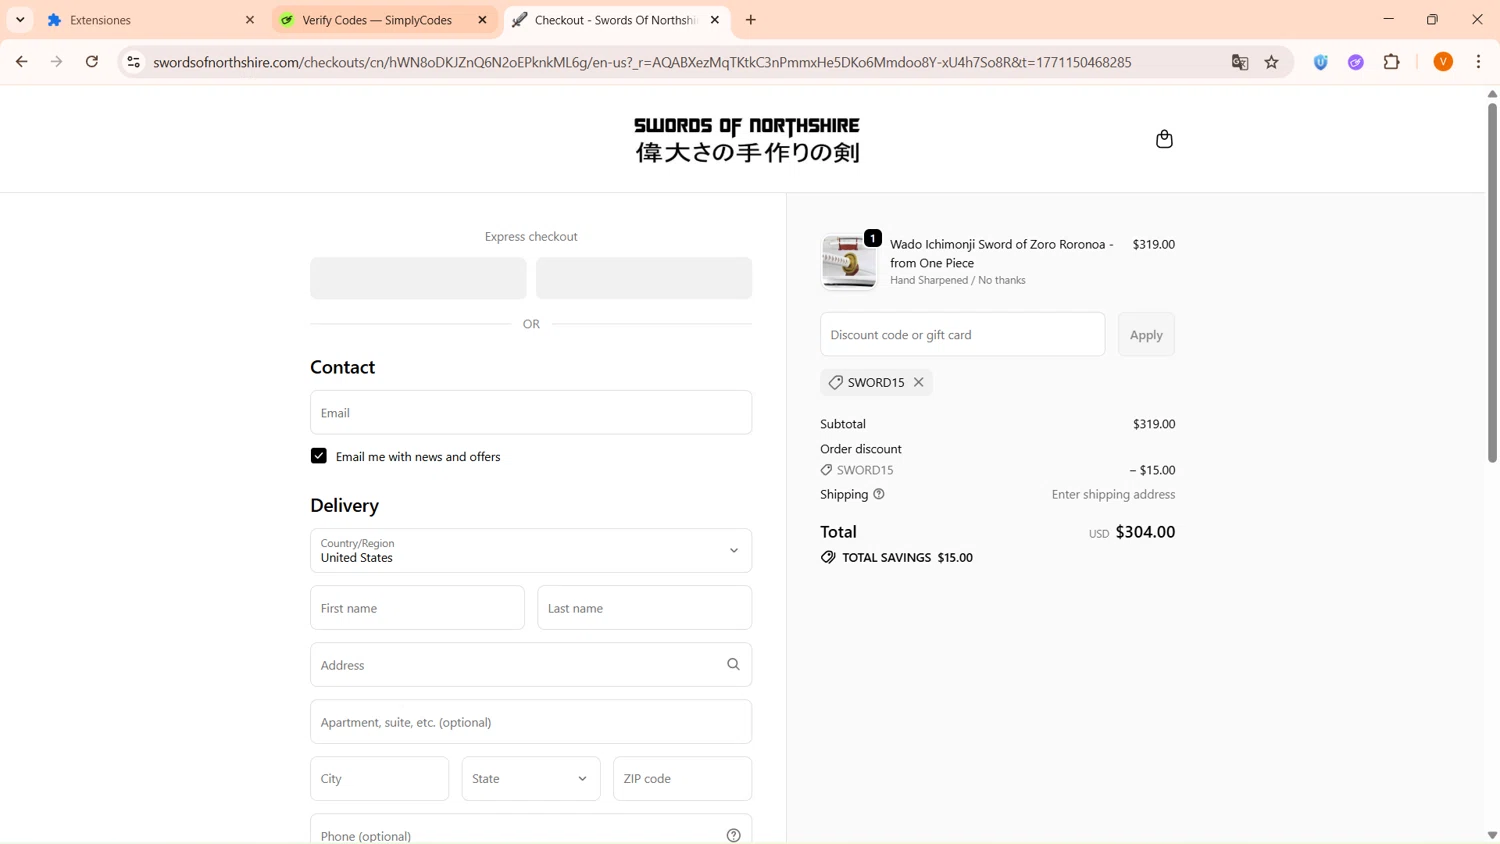Screen dimensions: 1500x844
Task: Click the SWORD15 tag icon in order discount
Action: (x=826, y=470)
